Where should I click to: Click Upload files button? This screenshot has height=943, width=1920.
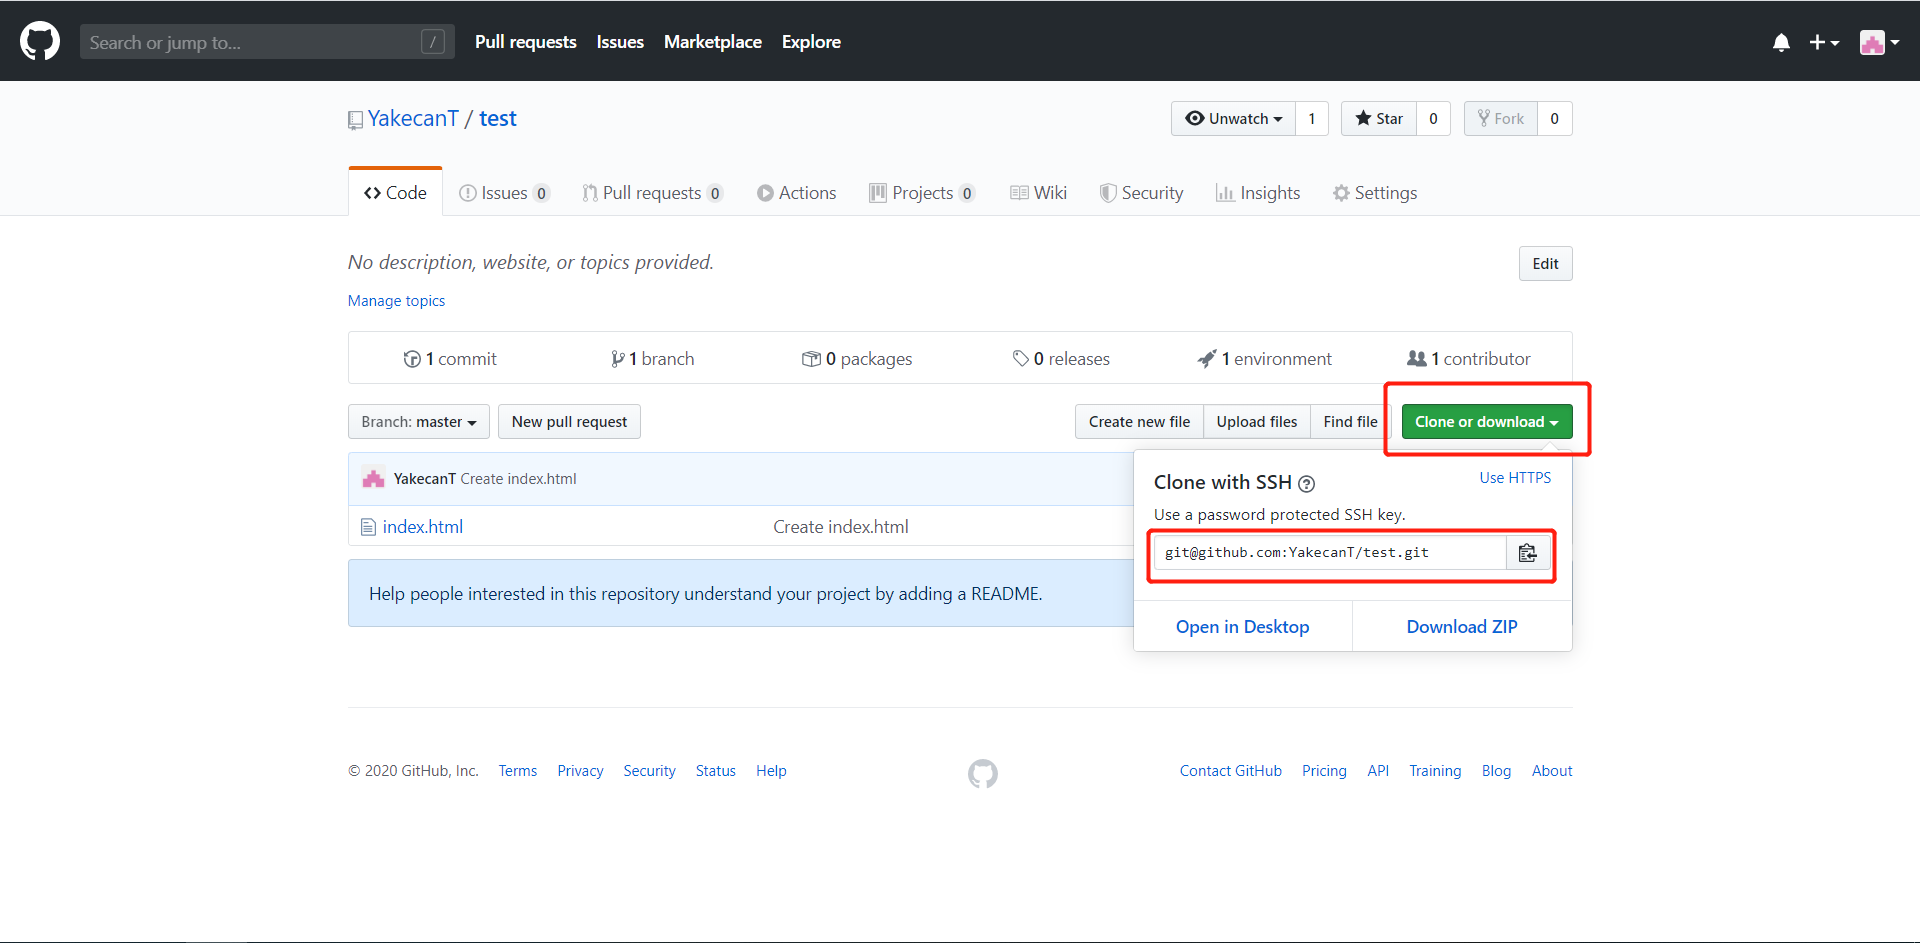(1257, 422)
